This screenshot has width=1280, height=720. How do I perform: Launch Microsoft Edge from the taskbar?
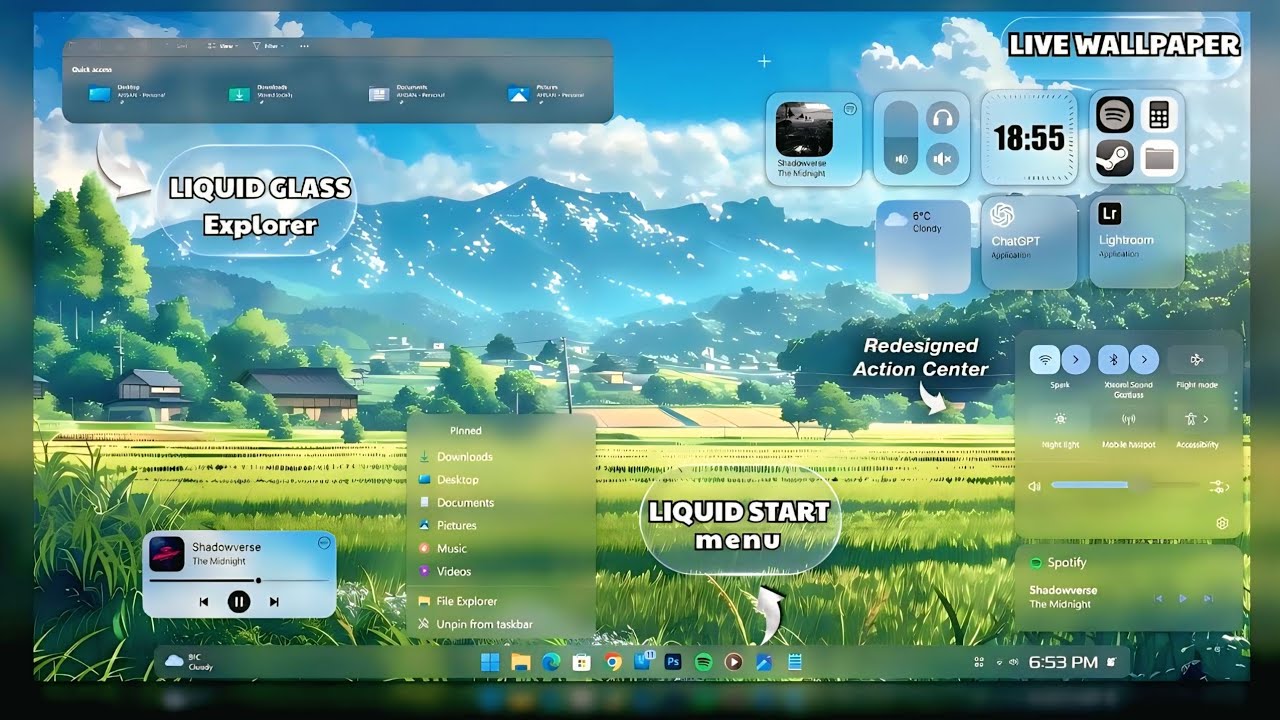(x=550, y=662)
